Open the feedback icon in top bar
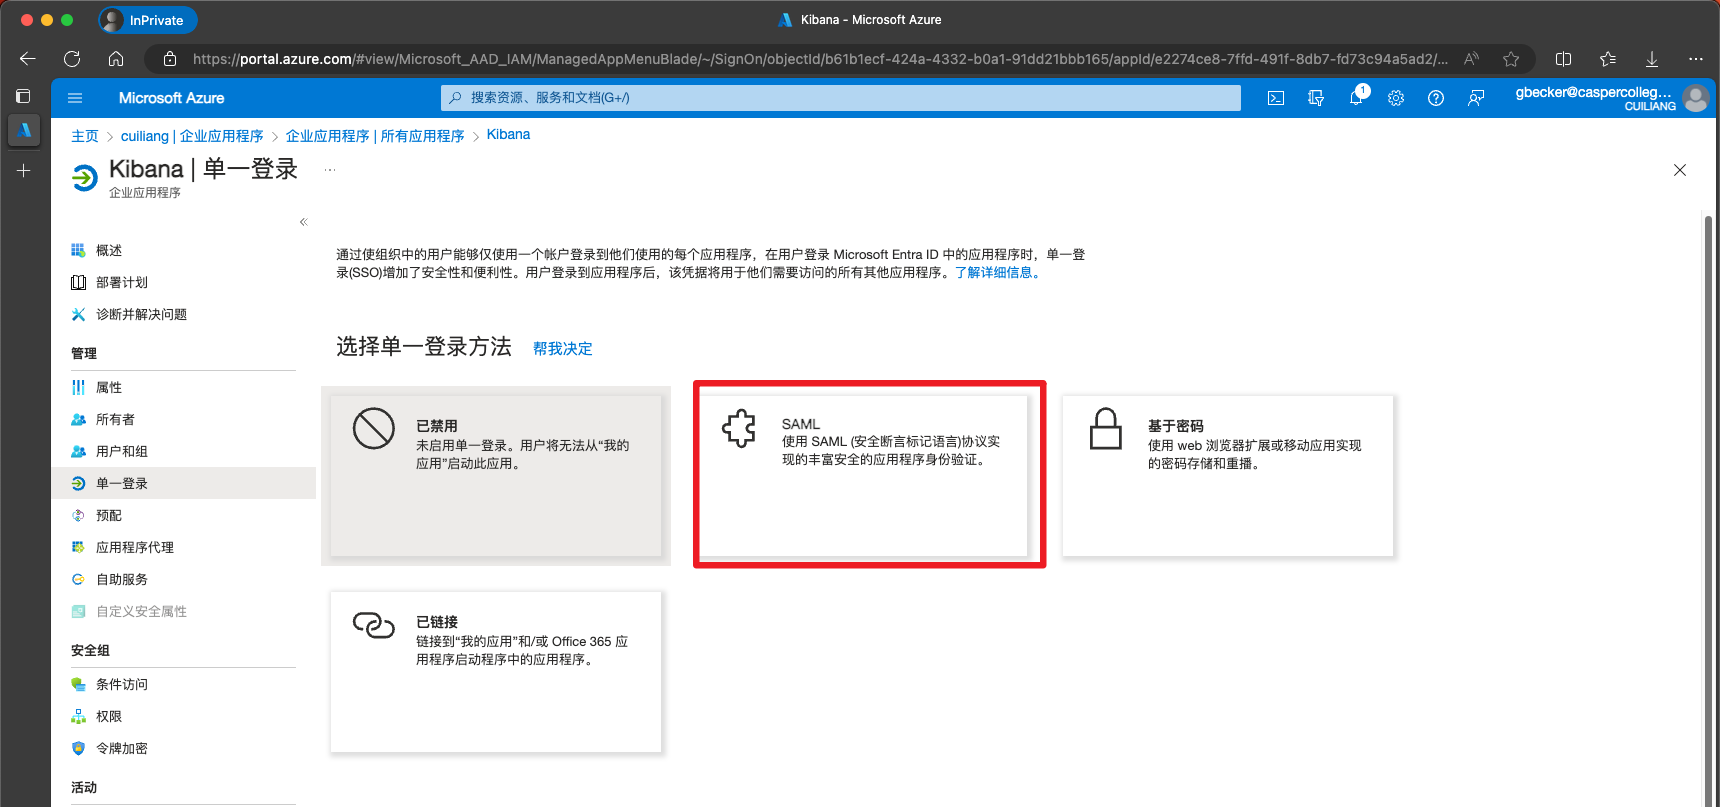 pyautogui.click(x=1476, y=98)
